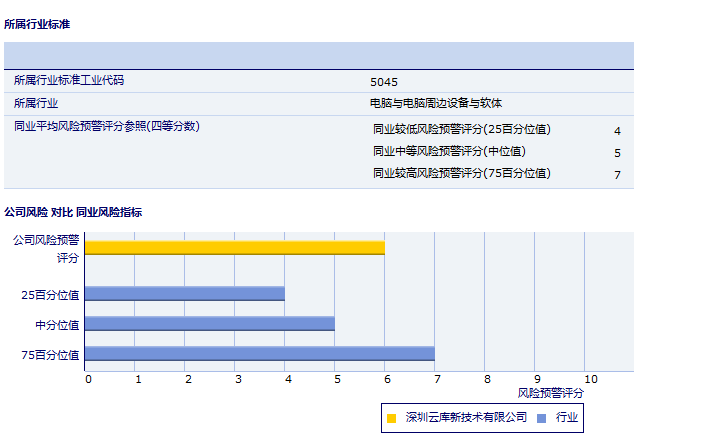Click the blue 行业 legend swatch

(x=541, y=418)
